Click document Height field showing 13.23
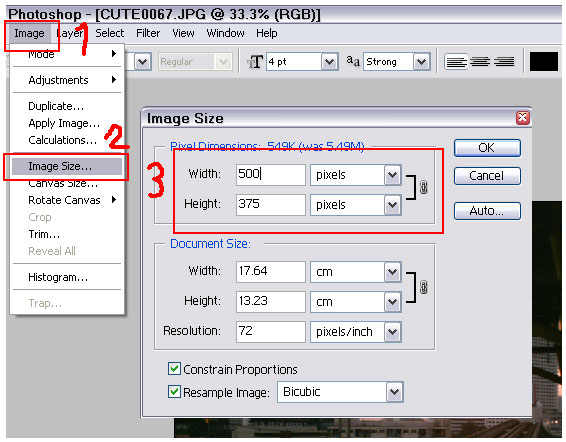 [271, 302]
